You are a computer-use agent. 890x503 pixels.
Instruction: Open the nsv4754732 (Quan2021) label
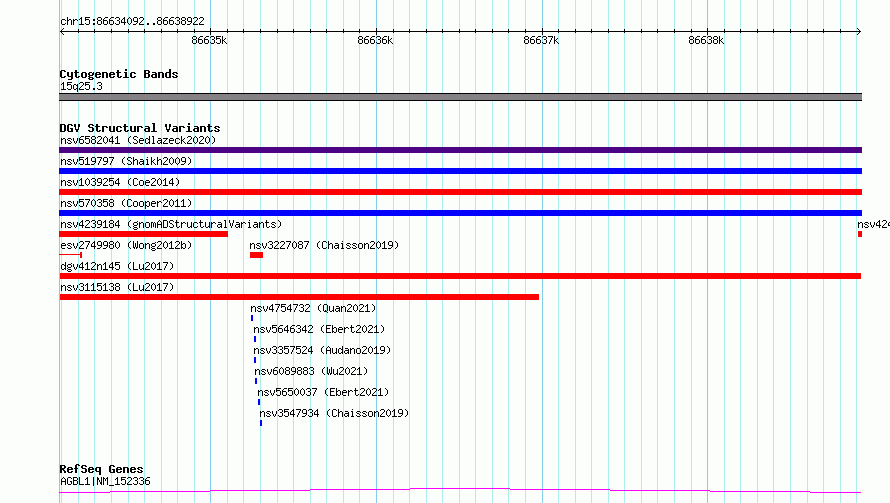(313, 308)
